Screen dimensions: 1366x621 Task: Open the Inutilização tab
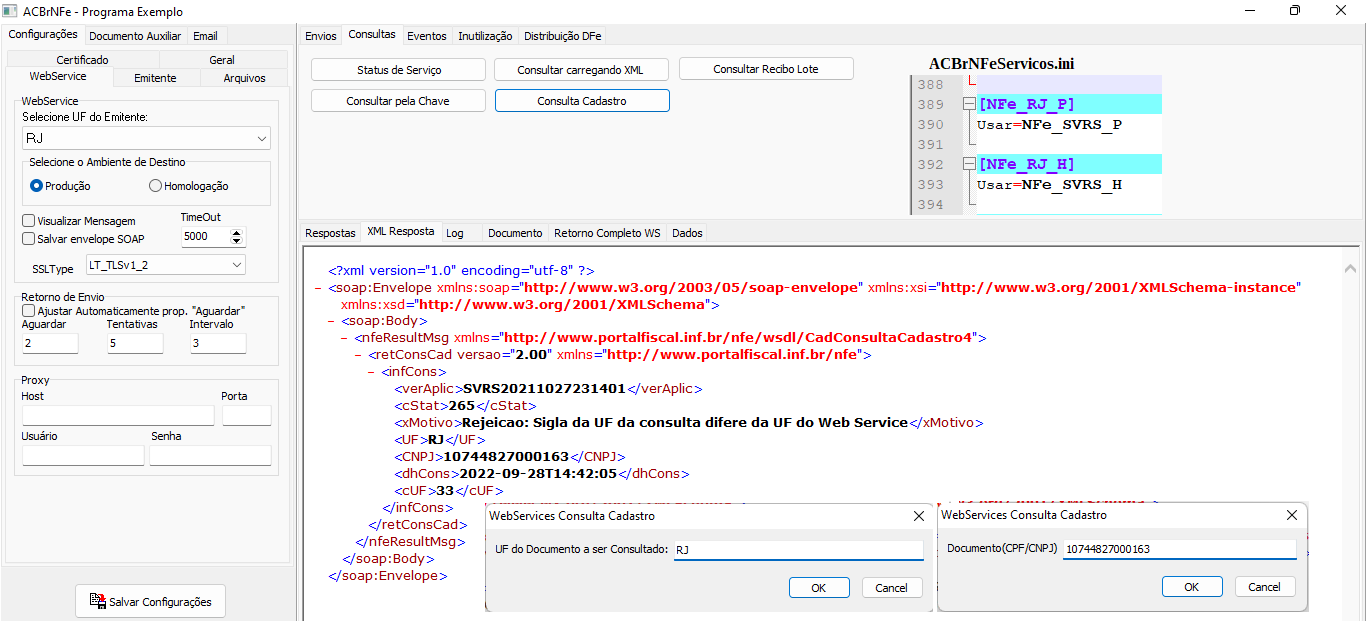(485, 36)
